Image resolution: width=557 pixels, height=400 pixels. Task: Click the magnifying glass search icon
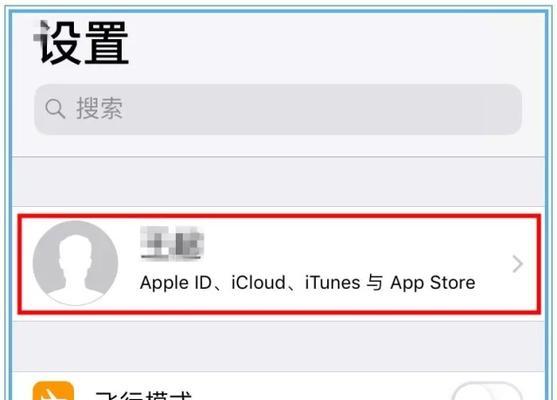coord(55,109)
